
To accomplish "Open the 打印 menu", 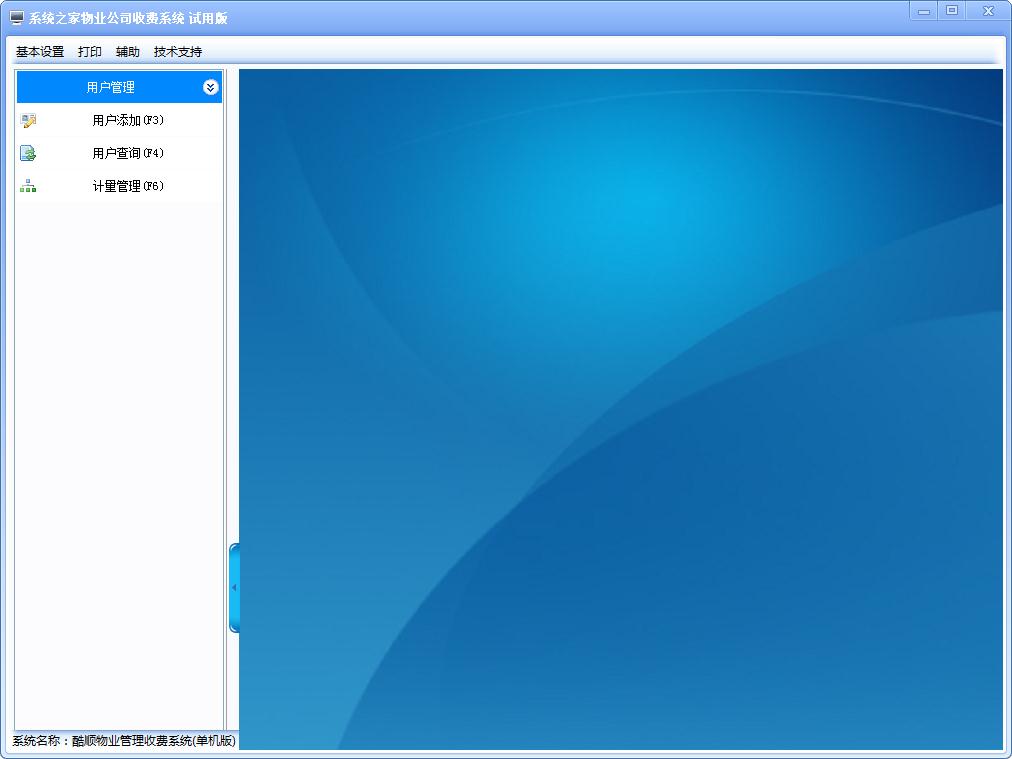I will point(90,52).
